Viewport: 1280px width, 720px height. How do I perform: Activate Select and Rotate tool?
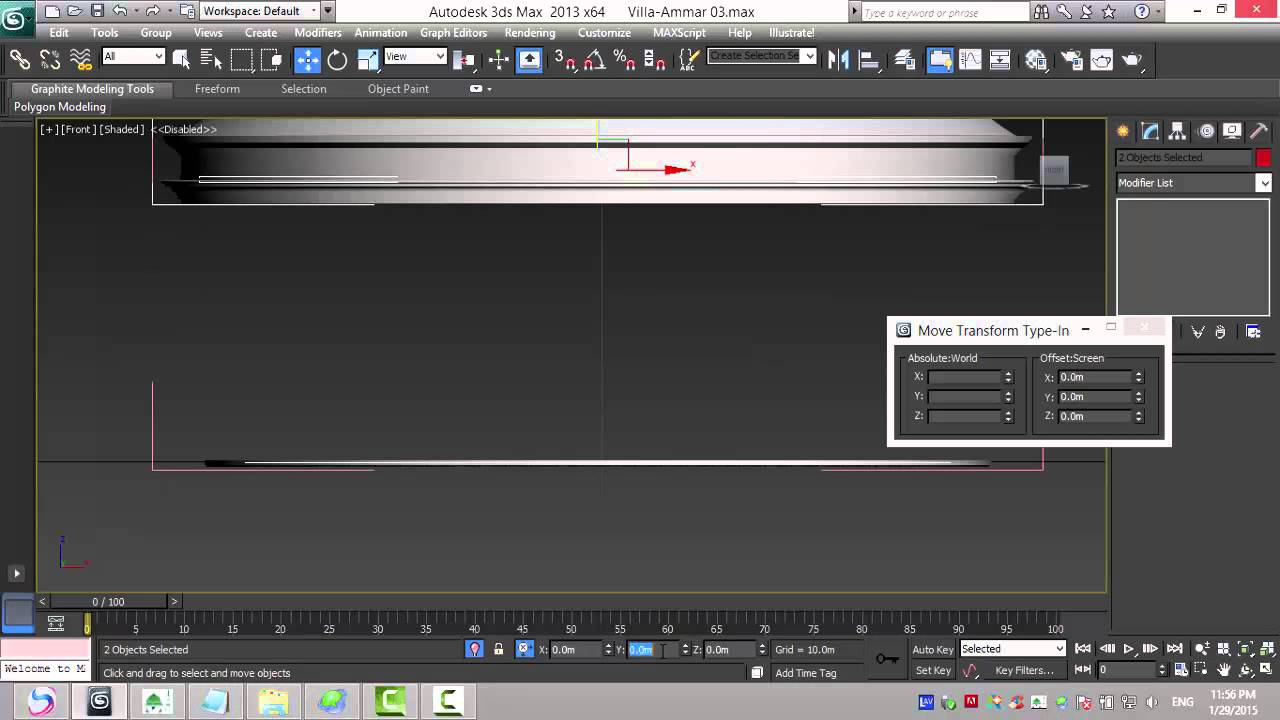click(x=337, y=60)
